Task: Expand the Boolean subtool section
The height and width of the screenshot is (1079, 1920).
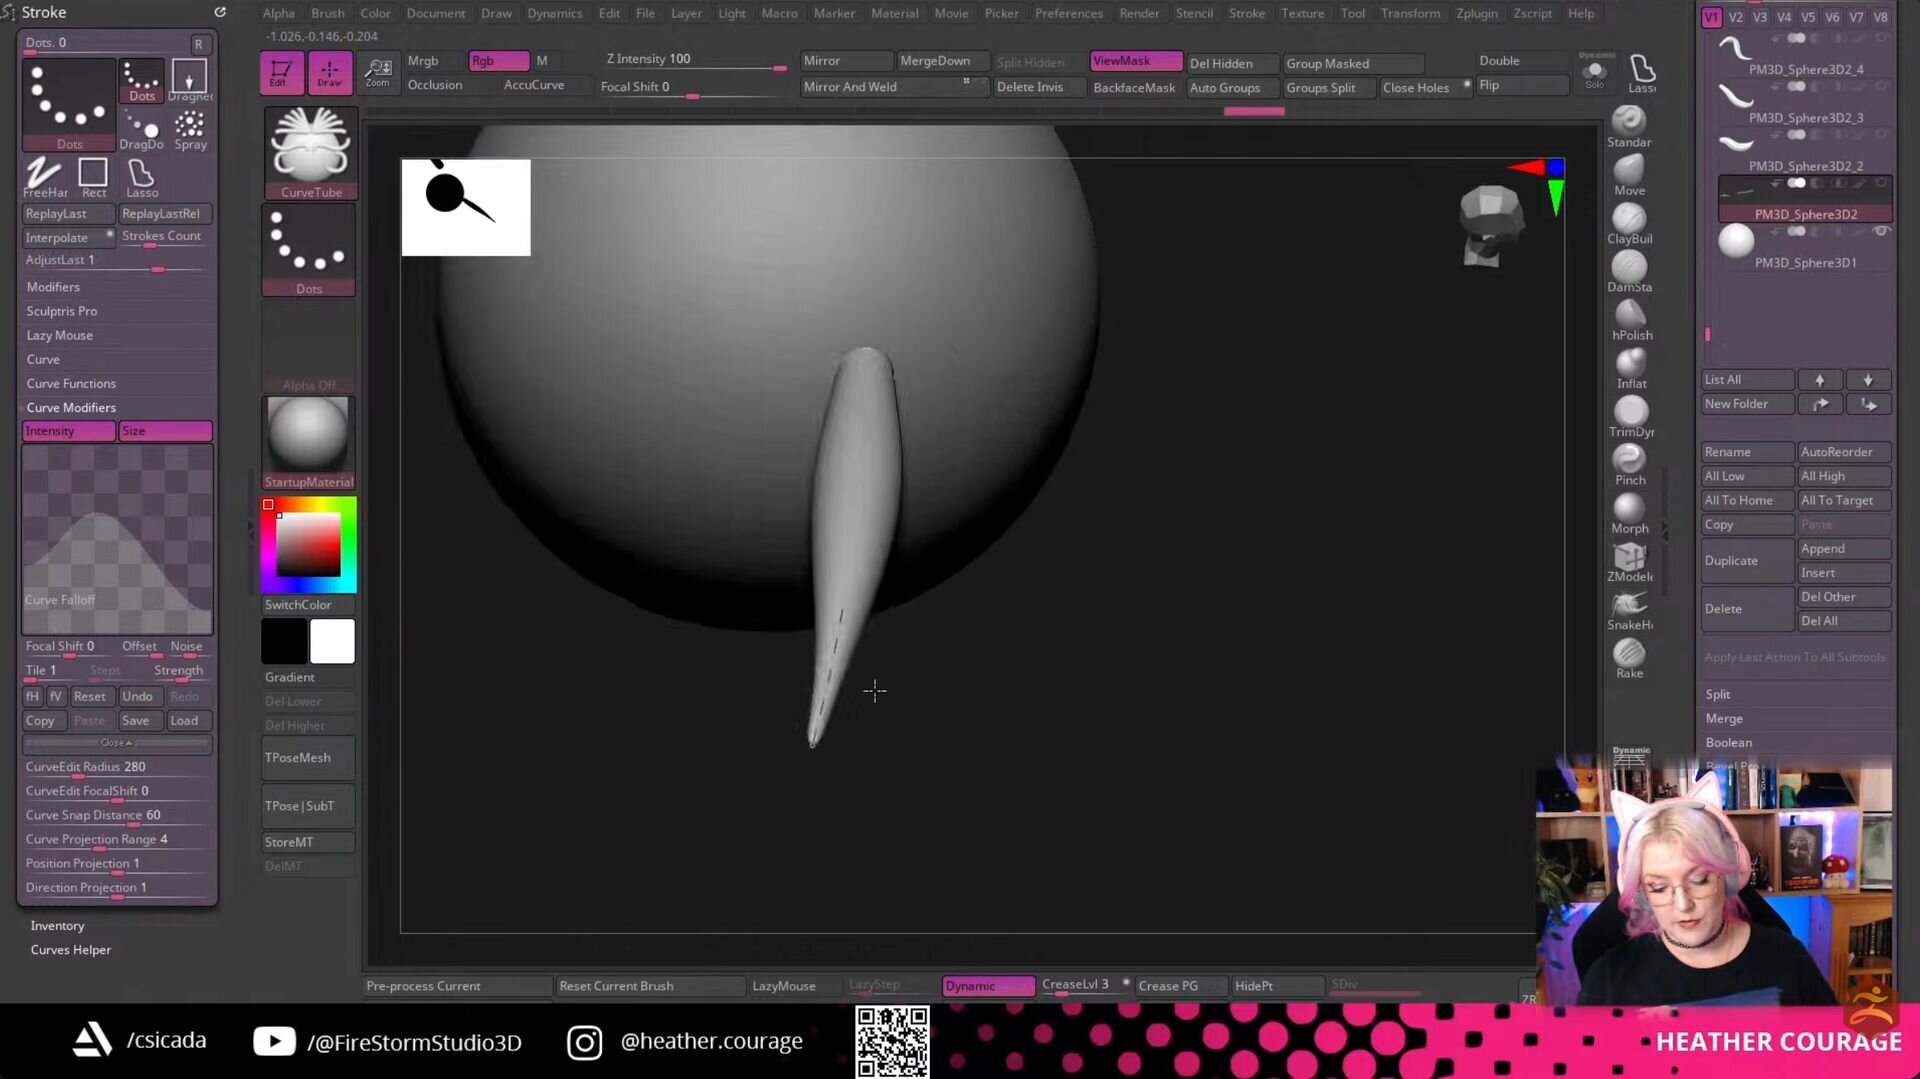Action: click(x=1729, y=742)
